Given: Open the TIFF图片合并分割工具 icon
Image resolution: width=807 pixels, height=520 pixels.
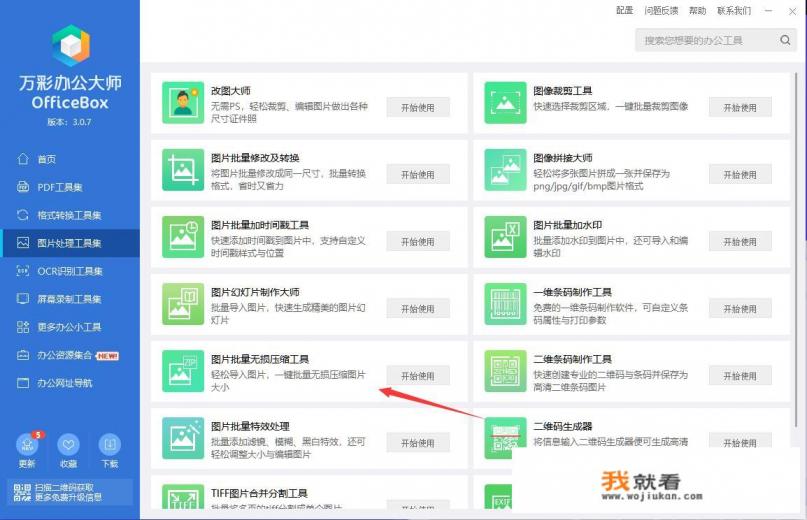Looking at the screenshot, I should [183, 496].
